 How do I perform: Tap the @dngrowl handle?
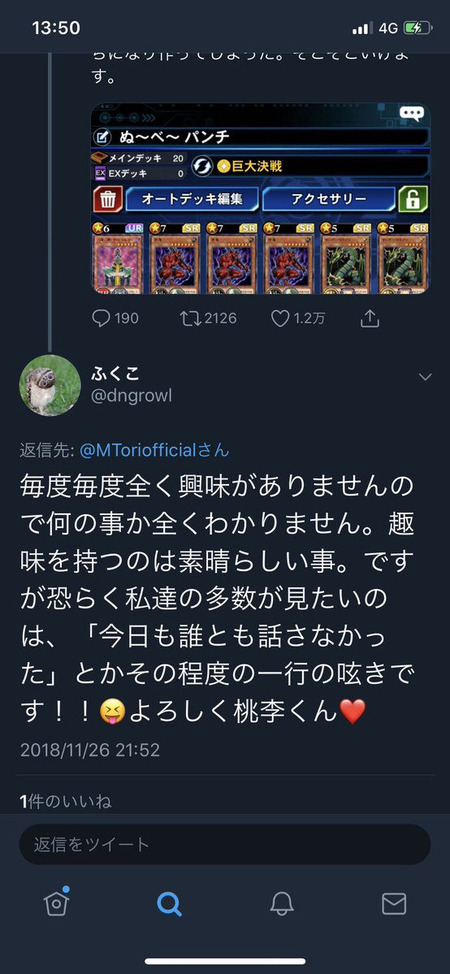coord(132,396)
